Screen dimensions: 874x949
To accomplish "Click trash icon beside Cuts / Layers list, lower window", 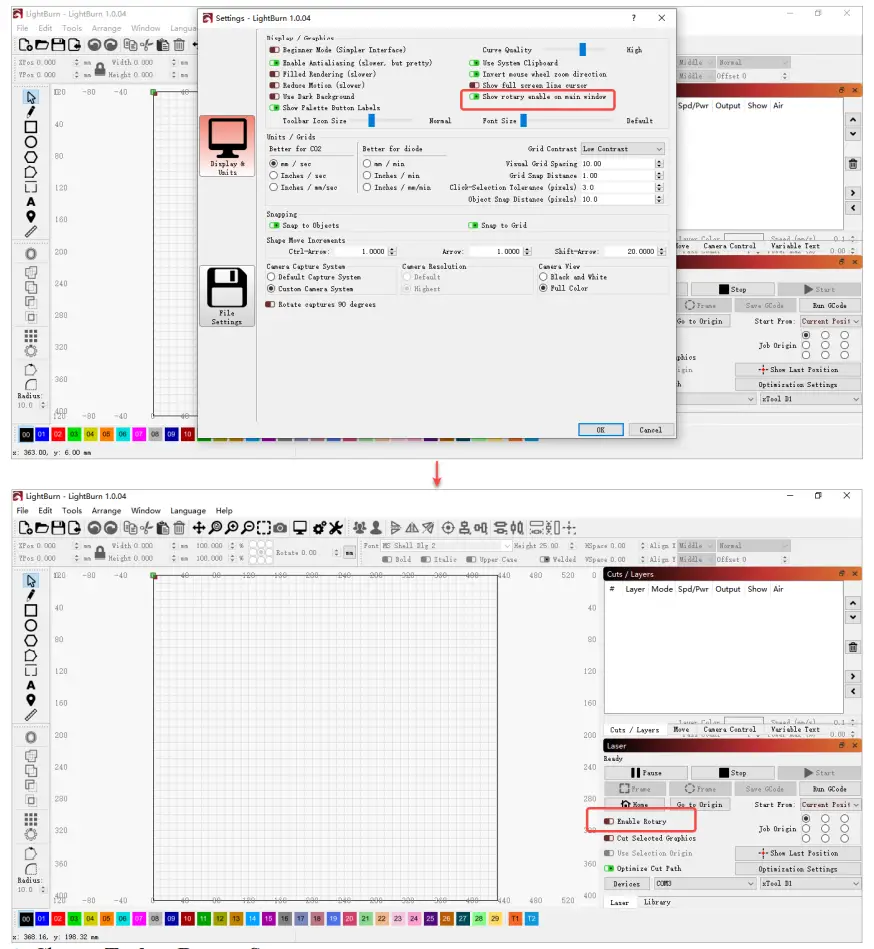I will click(853, 647).
